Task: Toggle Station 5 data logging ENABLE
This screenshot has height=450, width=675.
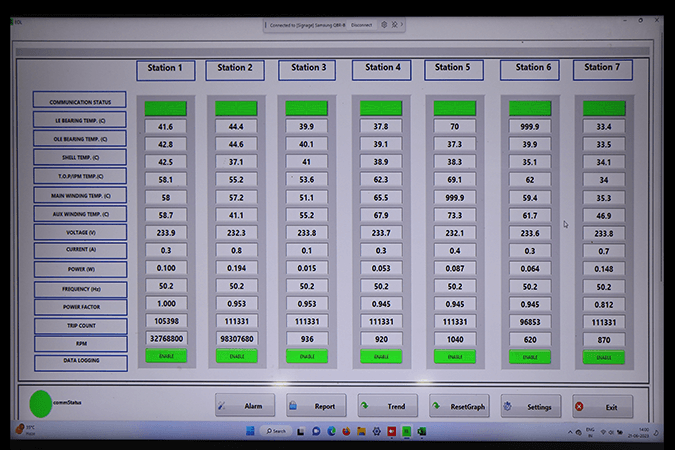Action: coord(455,357)
